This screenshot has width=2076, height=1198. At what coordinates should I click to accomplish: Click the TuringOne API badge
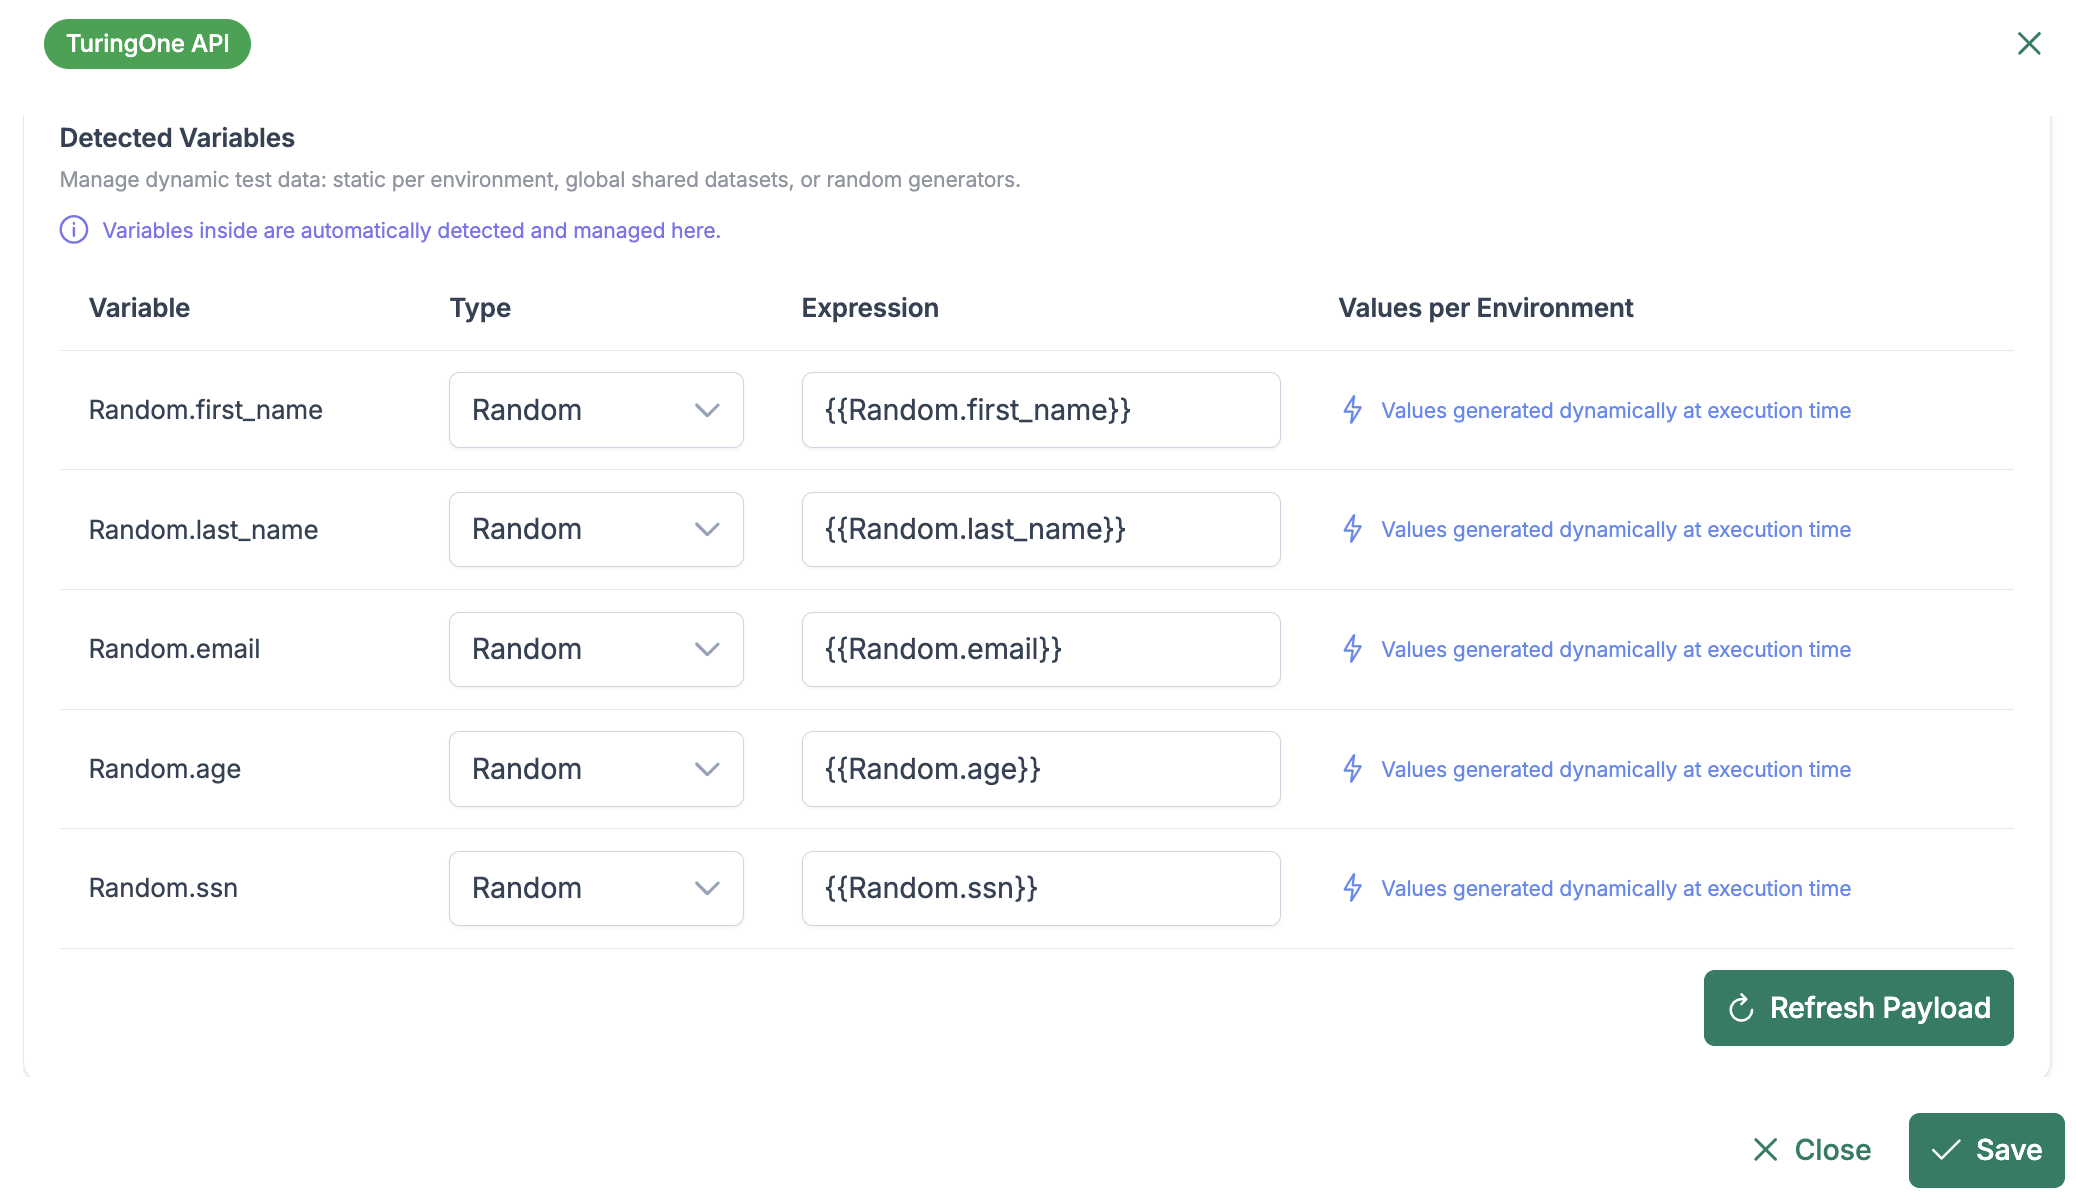147,44
